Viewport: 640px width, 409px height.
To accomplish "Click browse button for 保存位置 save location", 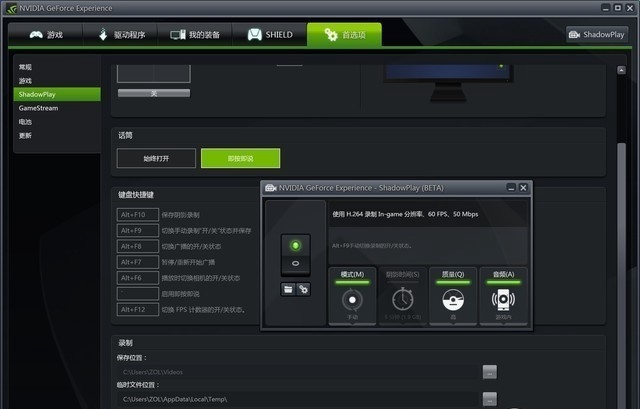I will point(490,372).
